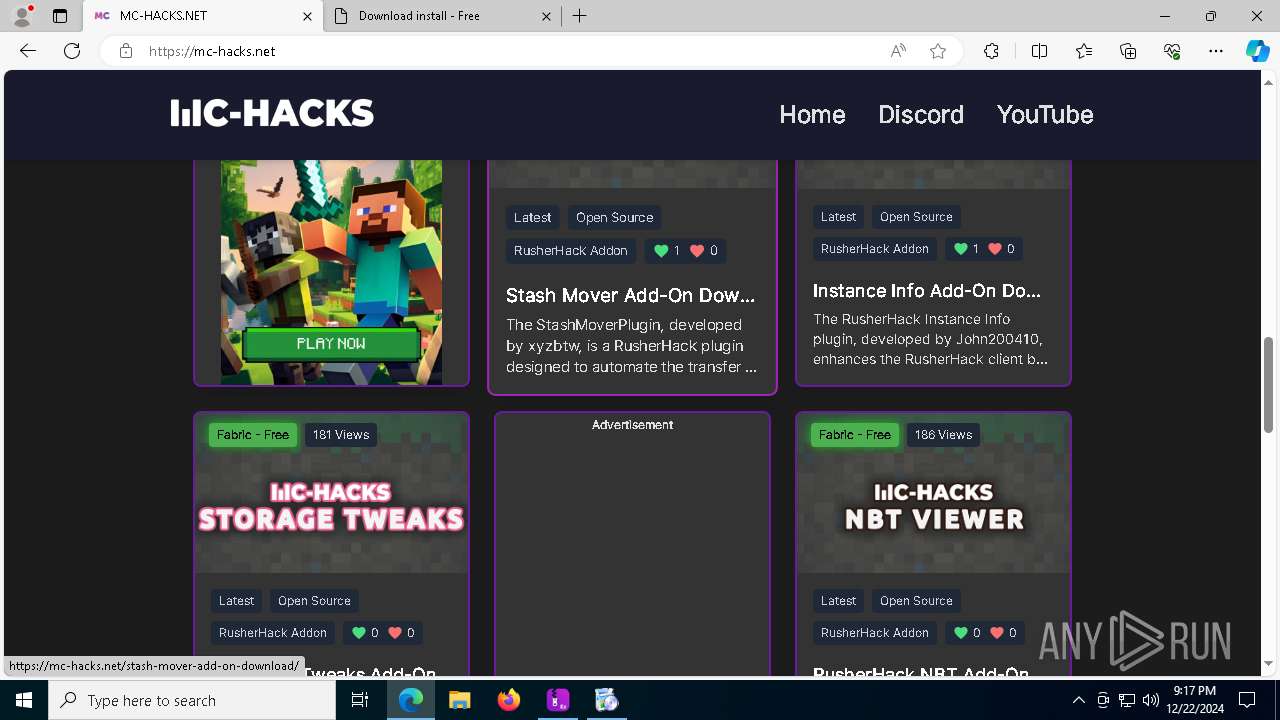This screenshot has height=720, width=1280.
Task: Add page to favorites star icon
Action: point(938,51)
